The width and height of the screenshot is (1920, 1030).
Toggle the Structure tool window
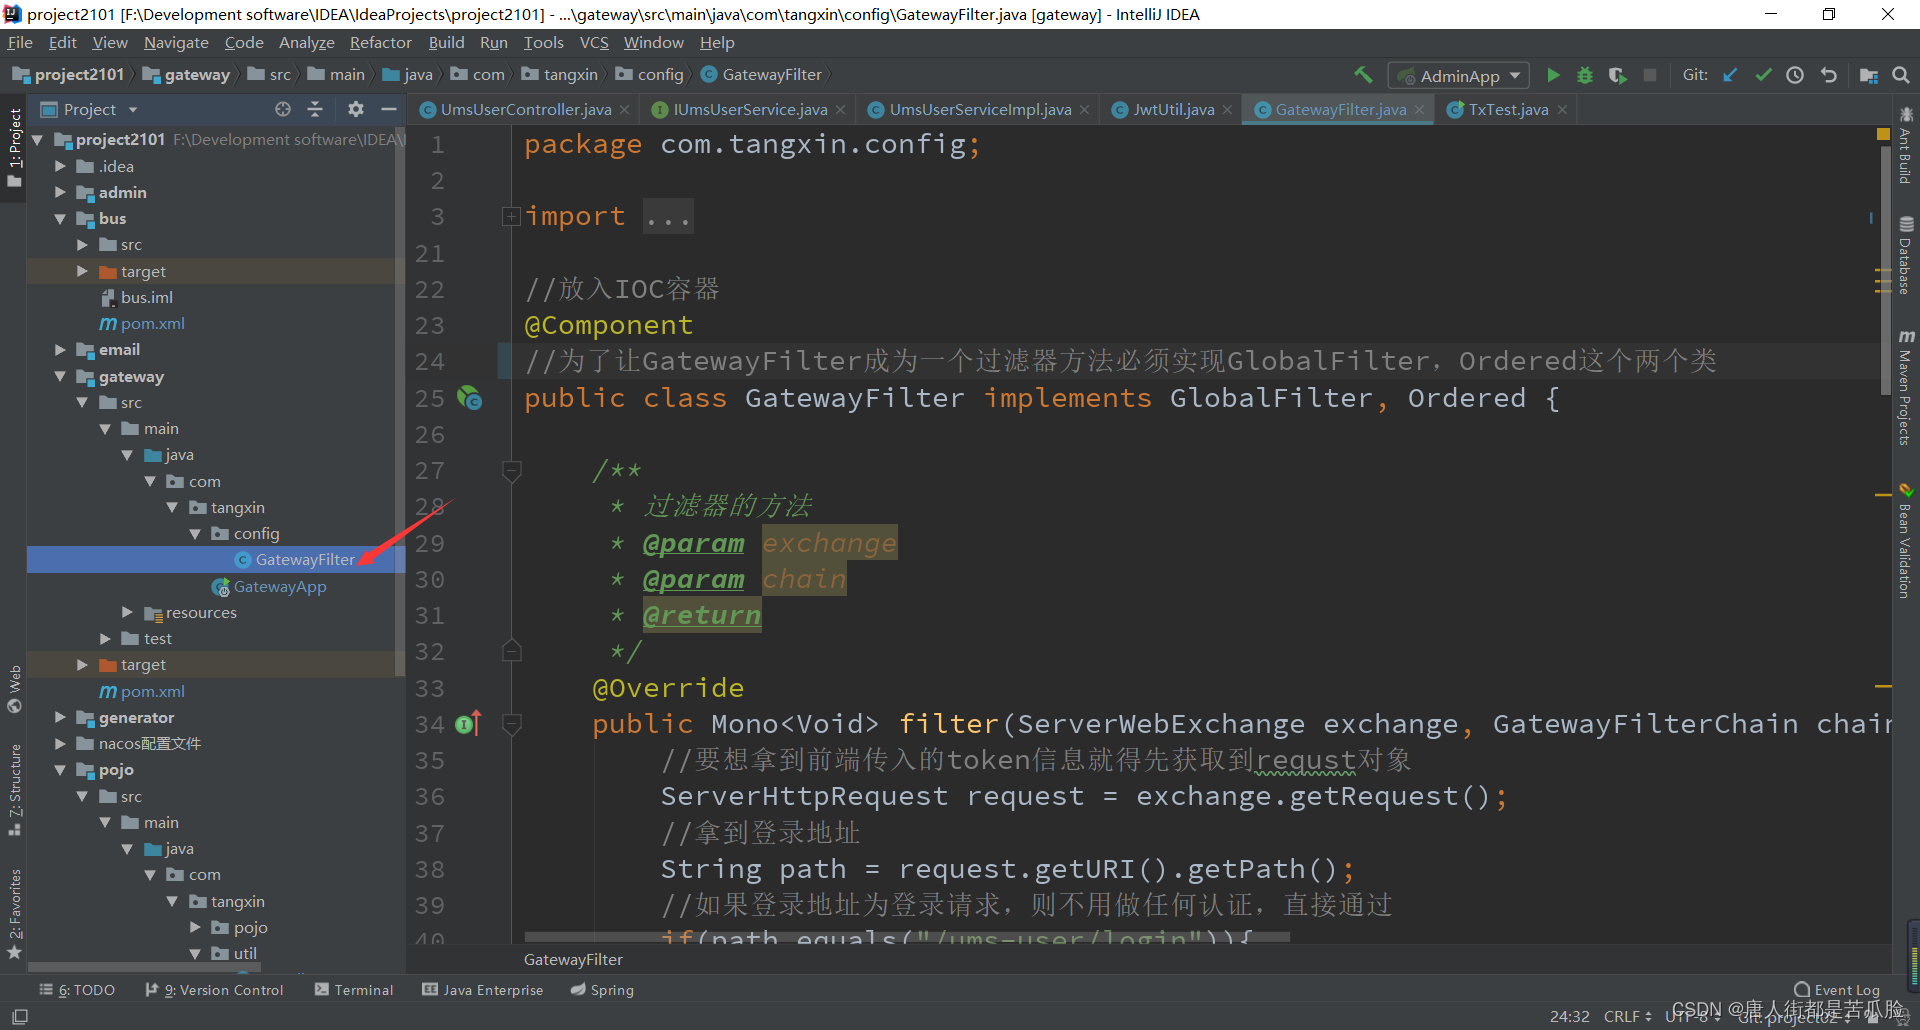pos(14,790)
